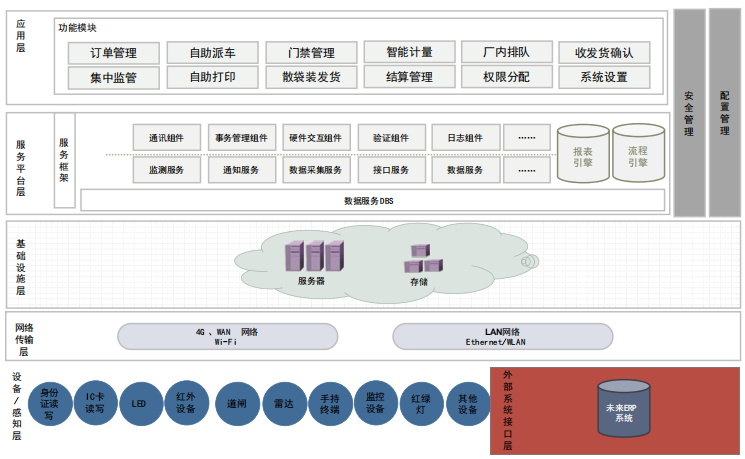Select the 数据服务DBS bar
Screen dimensions: 745x459
click(x=372, y=200)
